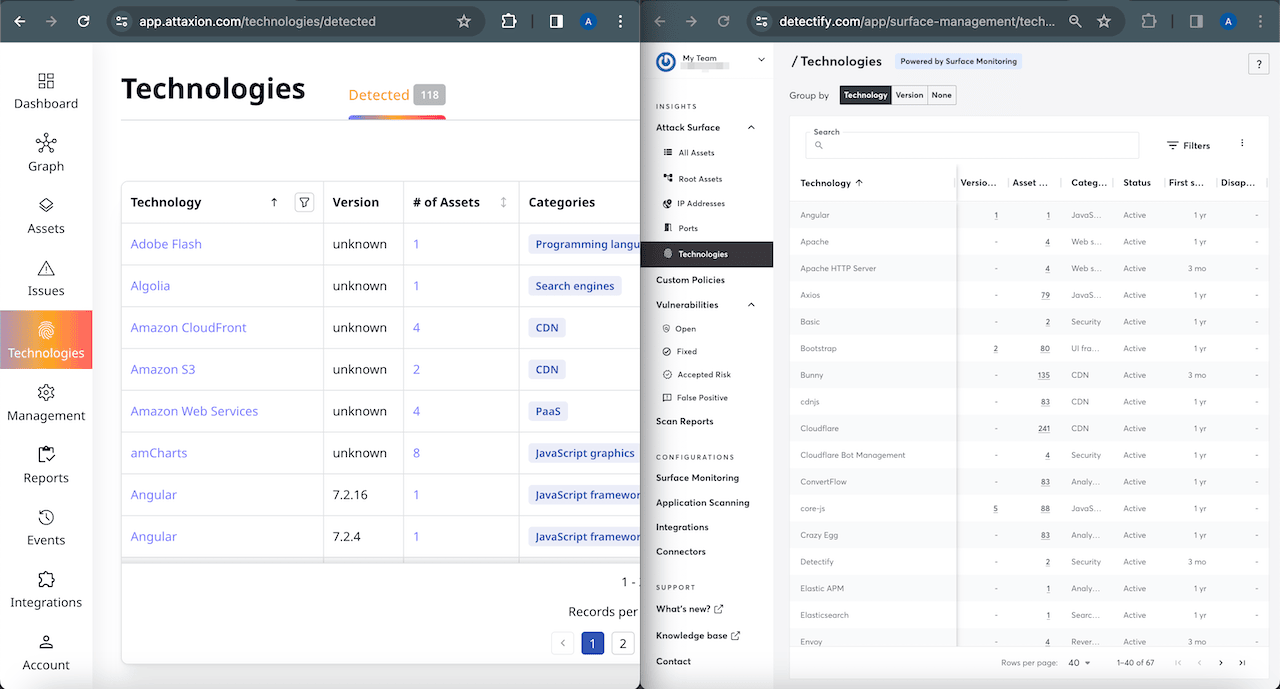Open the Filters panel in Detectify
Image resolution: width=1280 pixels, height=689 pixels.
[x=1188, y=145]
